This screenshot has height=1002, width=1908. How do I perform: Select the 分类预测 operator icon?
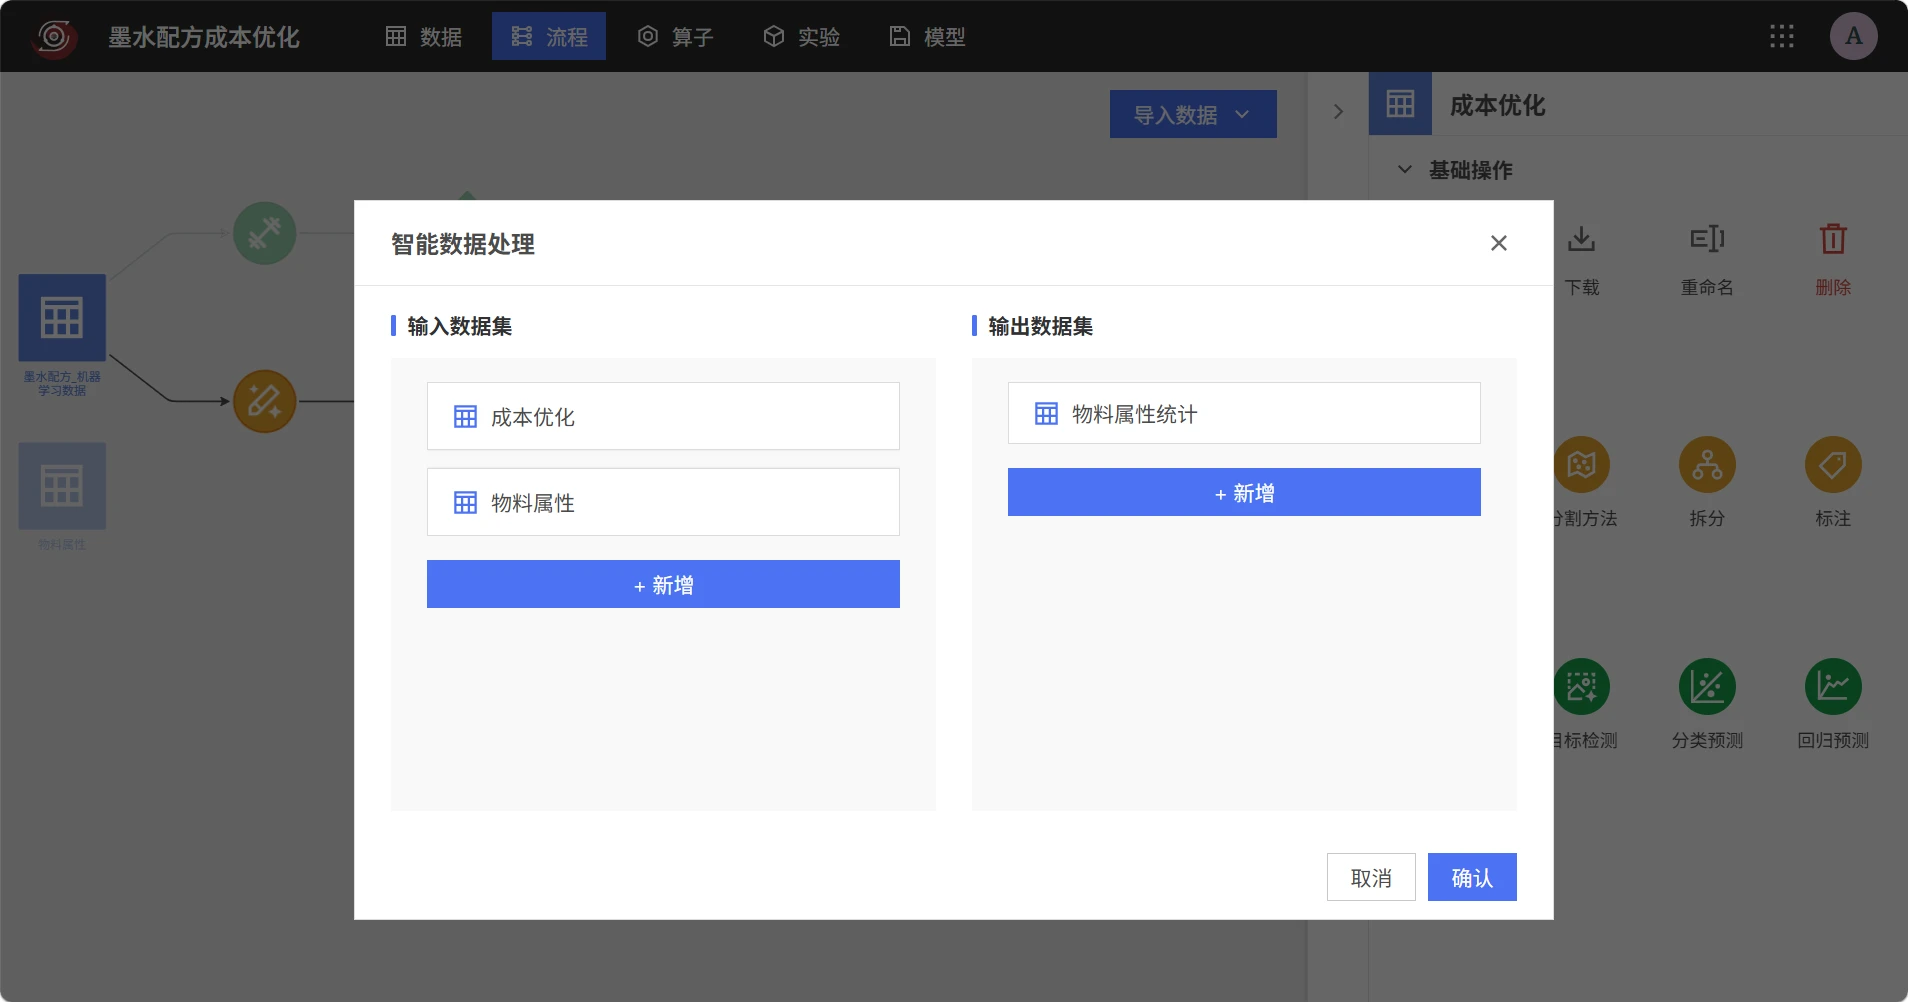1707,686
